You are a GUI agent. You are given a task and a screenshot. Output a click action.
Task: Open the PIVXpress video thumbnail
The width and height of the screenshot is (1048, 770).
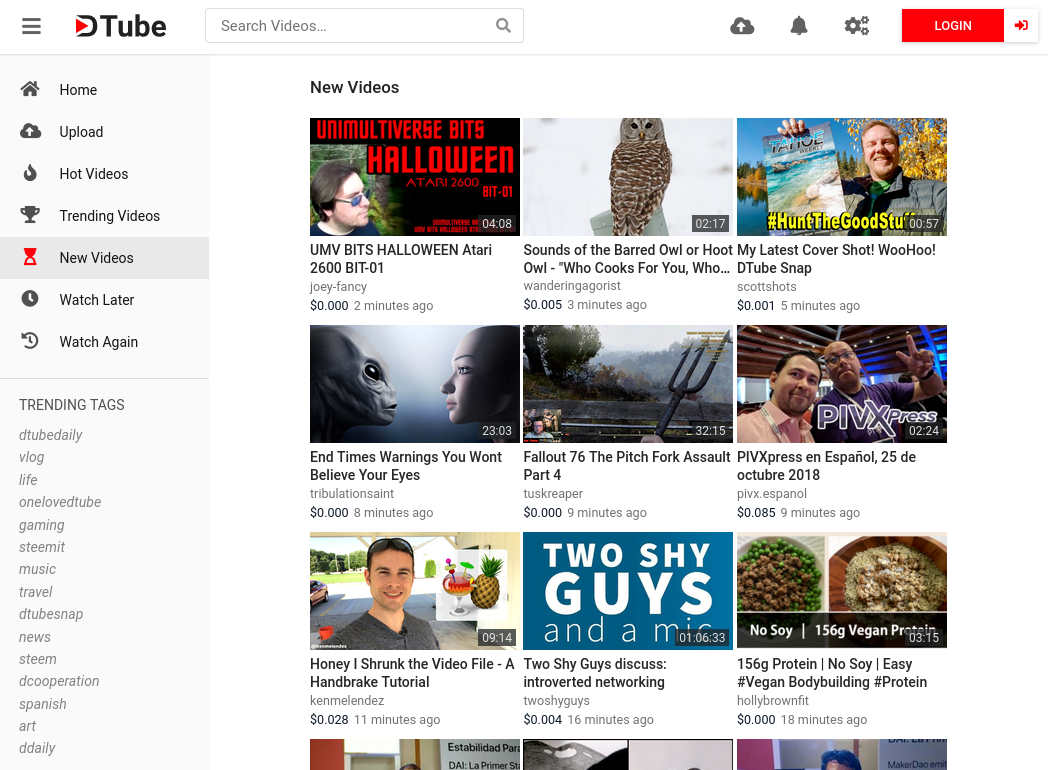point(841,384)
